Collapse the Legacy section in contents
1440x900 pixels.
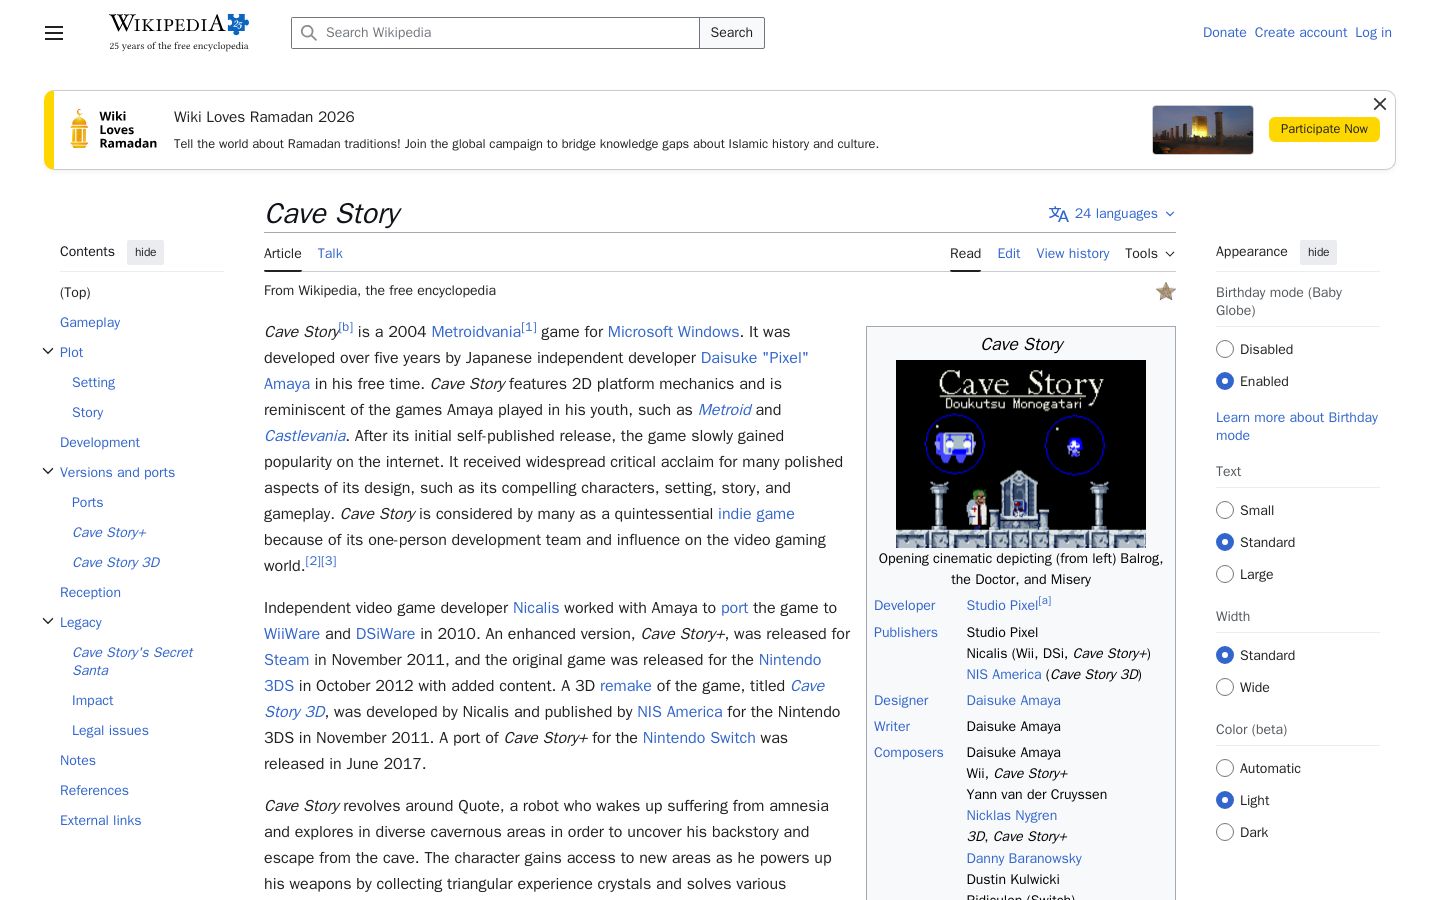[x=48, y=621]
